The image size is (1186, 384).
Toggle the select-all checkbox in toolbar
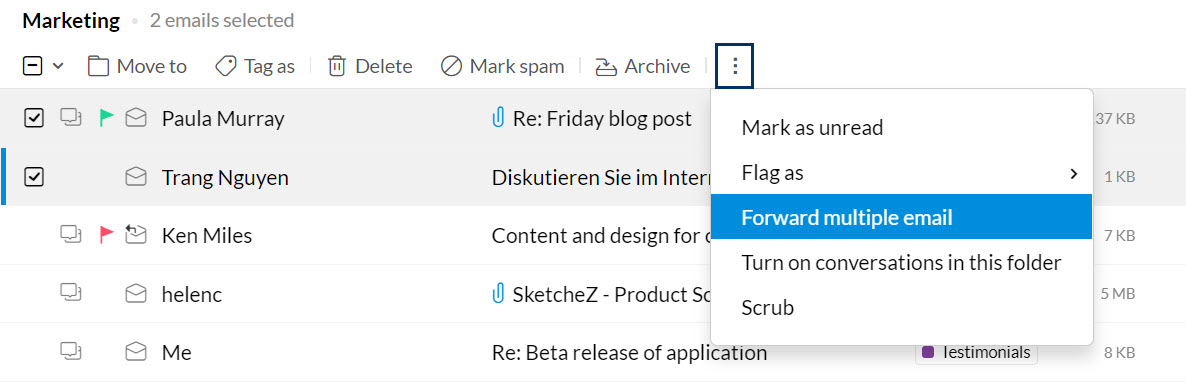coord(33,67)
